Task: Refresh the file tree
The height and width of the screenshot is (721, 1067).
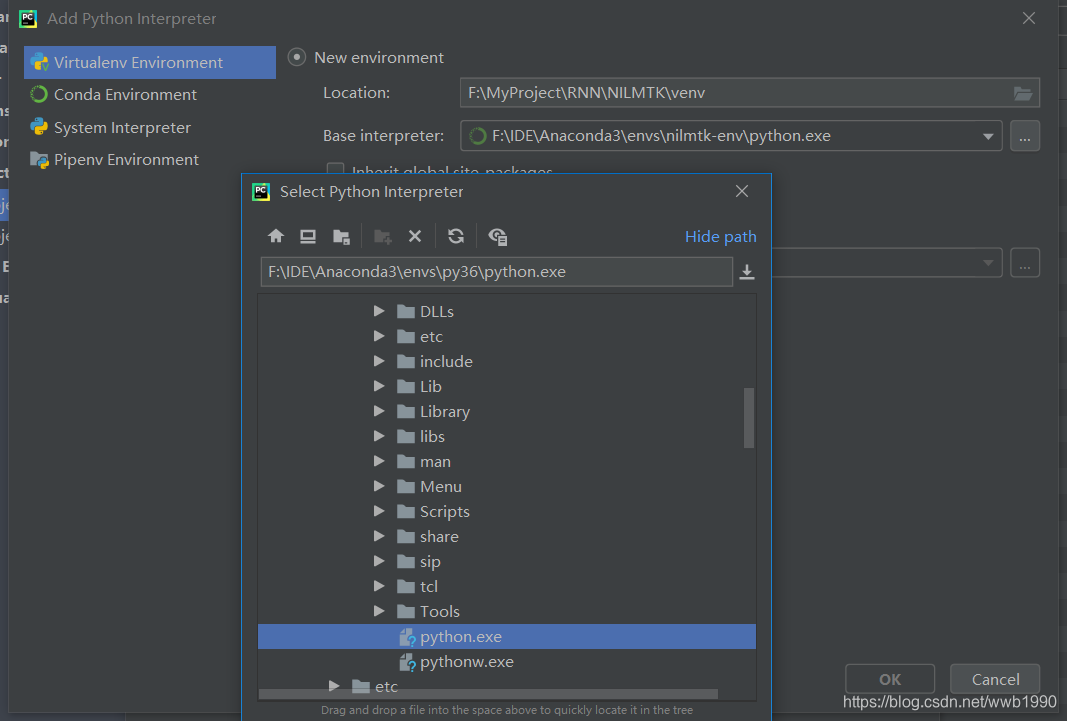Action: click(x=456, y=236)
